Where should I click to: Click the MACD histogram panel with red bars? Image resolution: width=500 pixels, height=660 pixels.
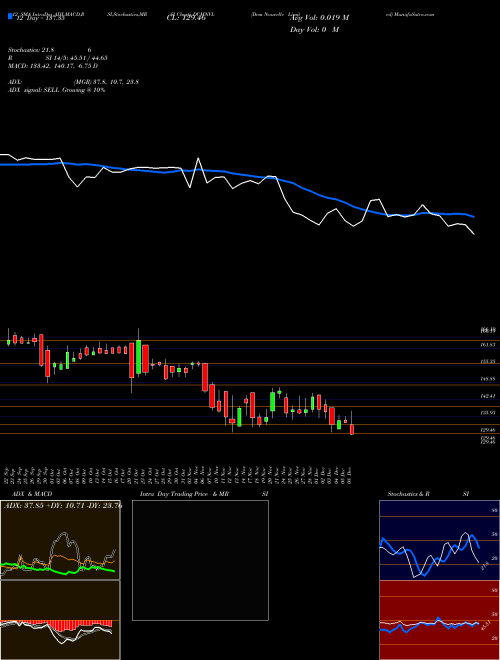60,620
